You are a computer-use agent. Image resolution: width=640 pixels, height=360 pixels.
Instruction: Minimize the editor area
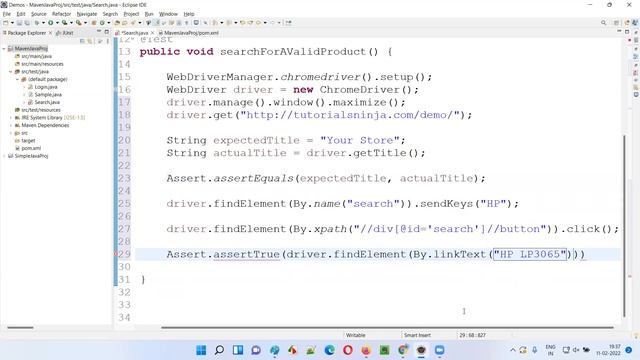coord(619,32)
